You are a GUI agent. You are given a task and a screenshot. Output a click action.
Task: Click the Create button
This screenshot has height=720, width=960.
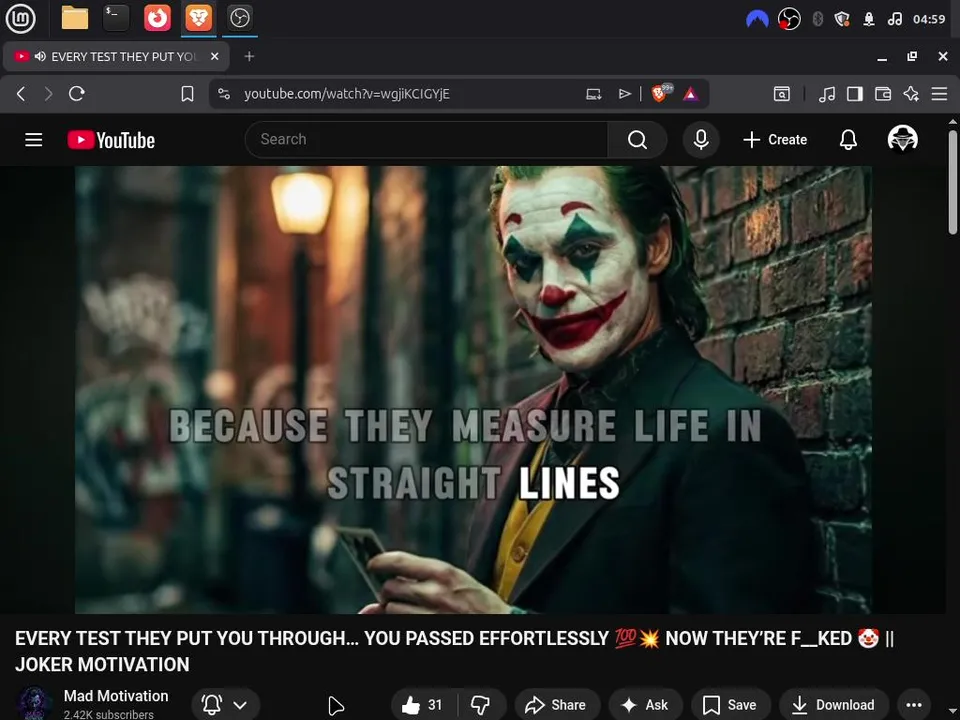(775, 140)
